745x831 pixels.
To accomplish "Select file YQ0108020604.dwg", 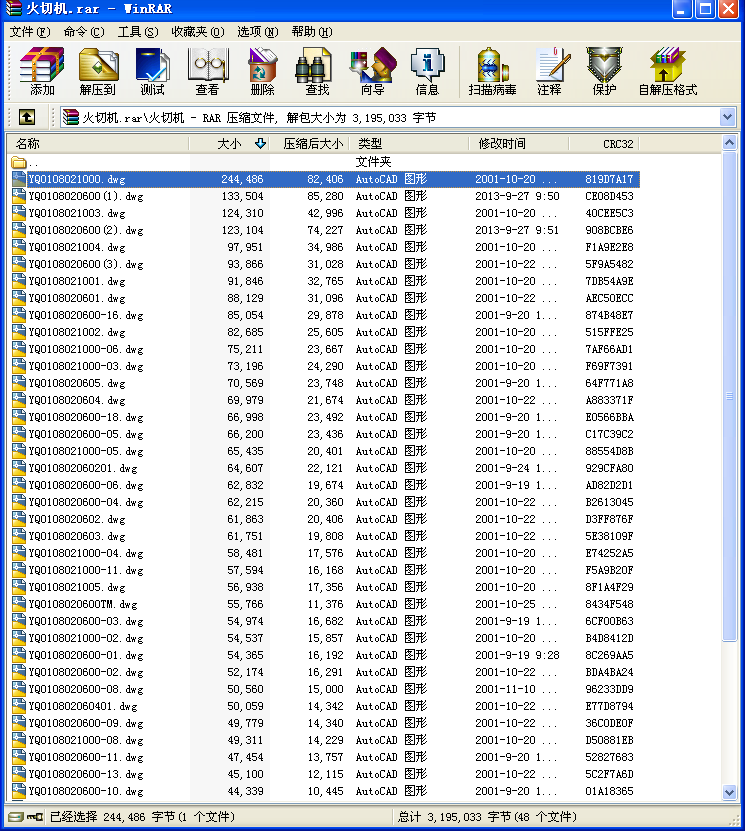I will click(x=325, y=400).
